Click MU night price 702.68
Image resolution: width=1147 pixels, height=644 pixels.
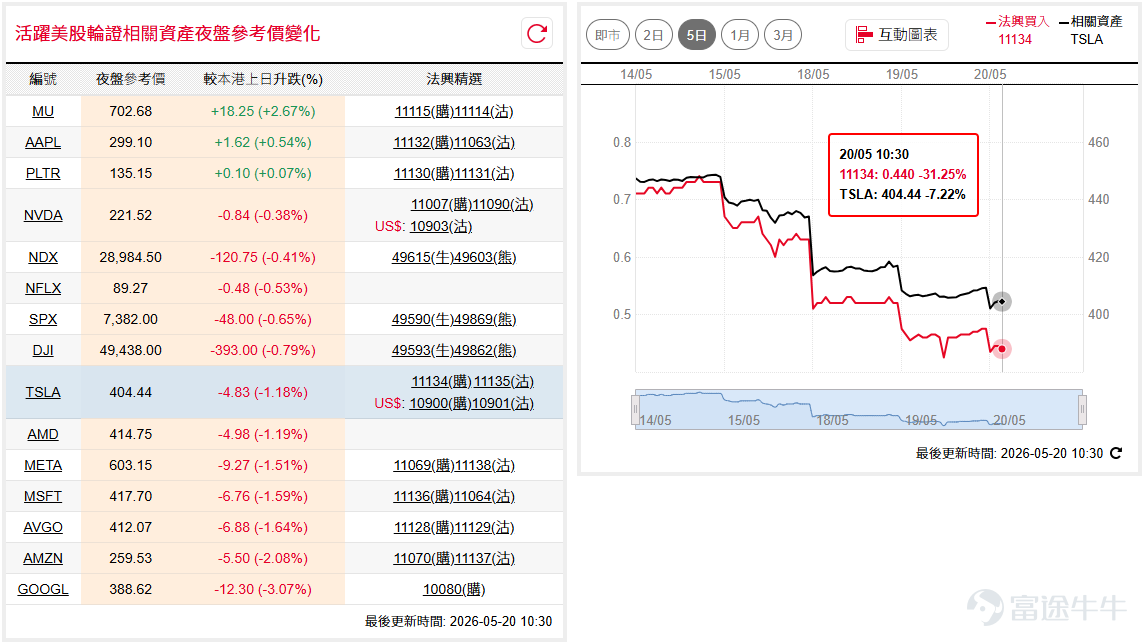[x=131, y=111]
